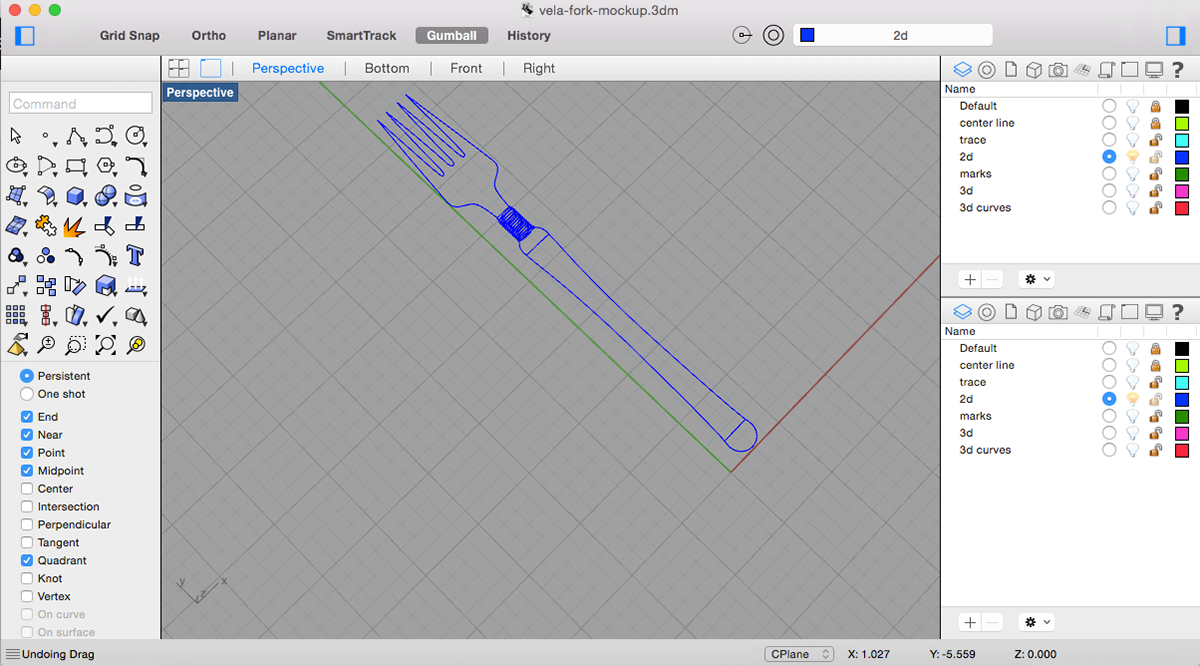1200x666 pixels.
Task: Toggle the left sidebar icon in title toolbar
Action: (26, 36)
